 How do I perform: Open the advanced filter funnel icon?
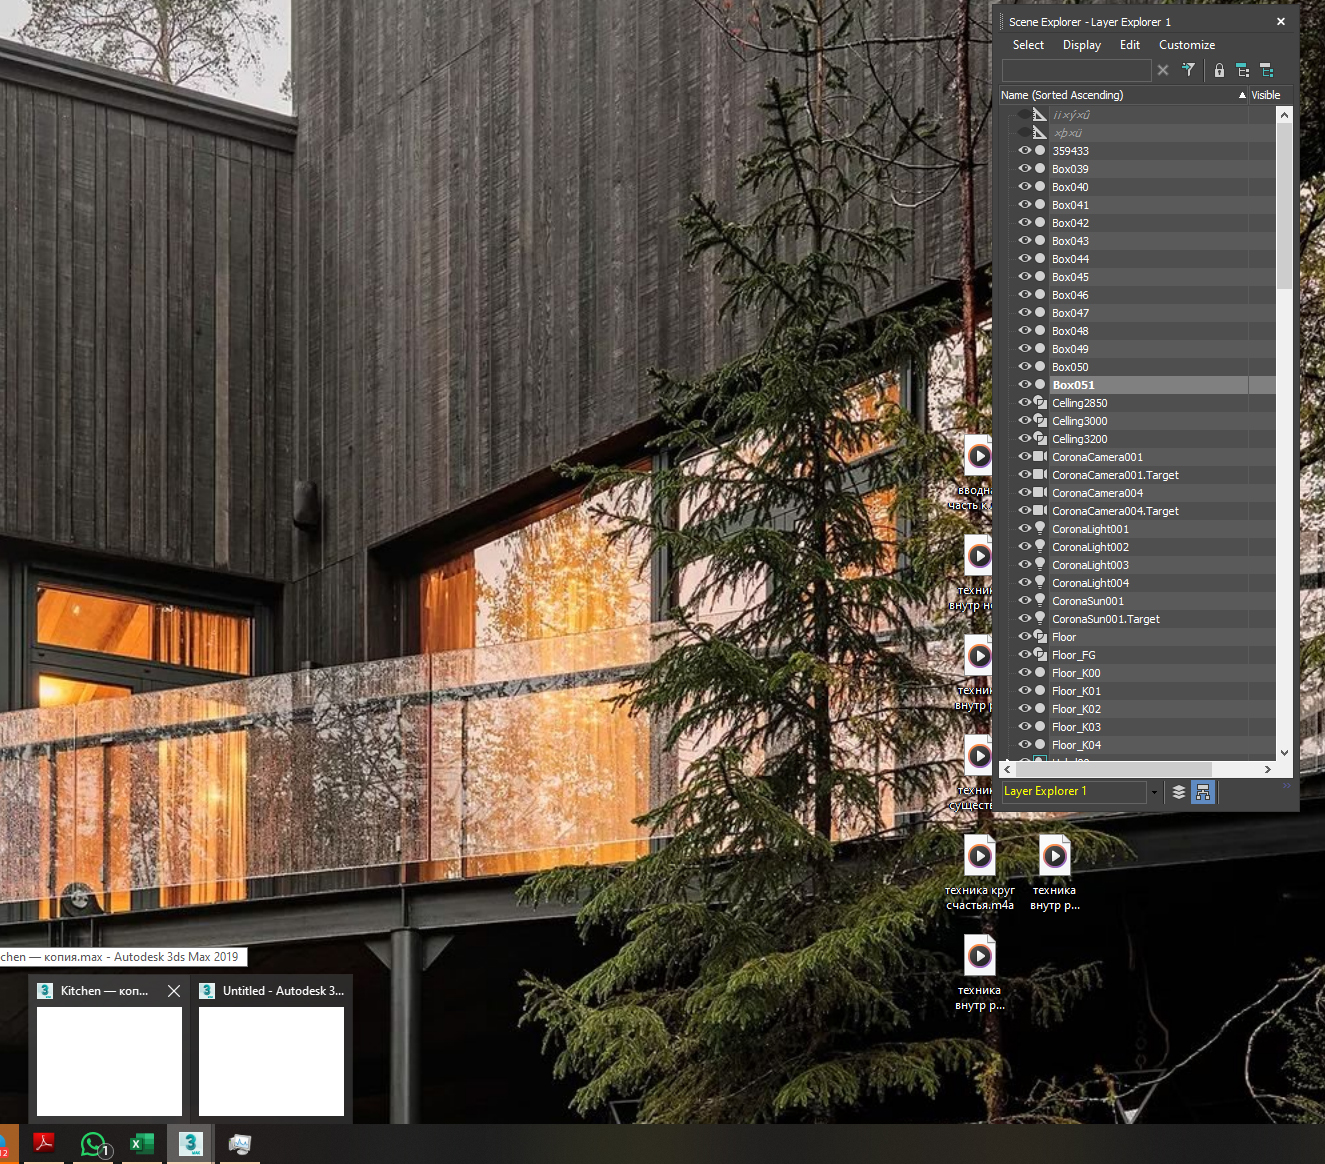[1188, 70]
